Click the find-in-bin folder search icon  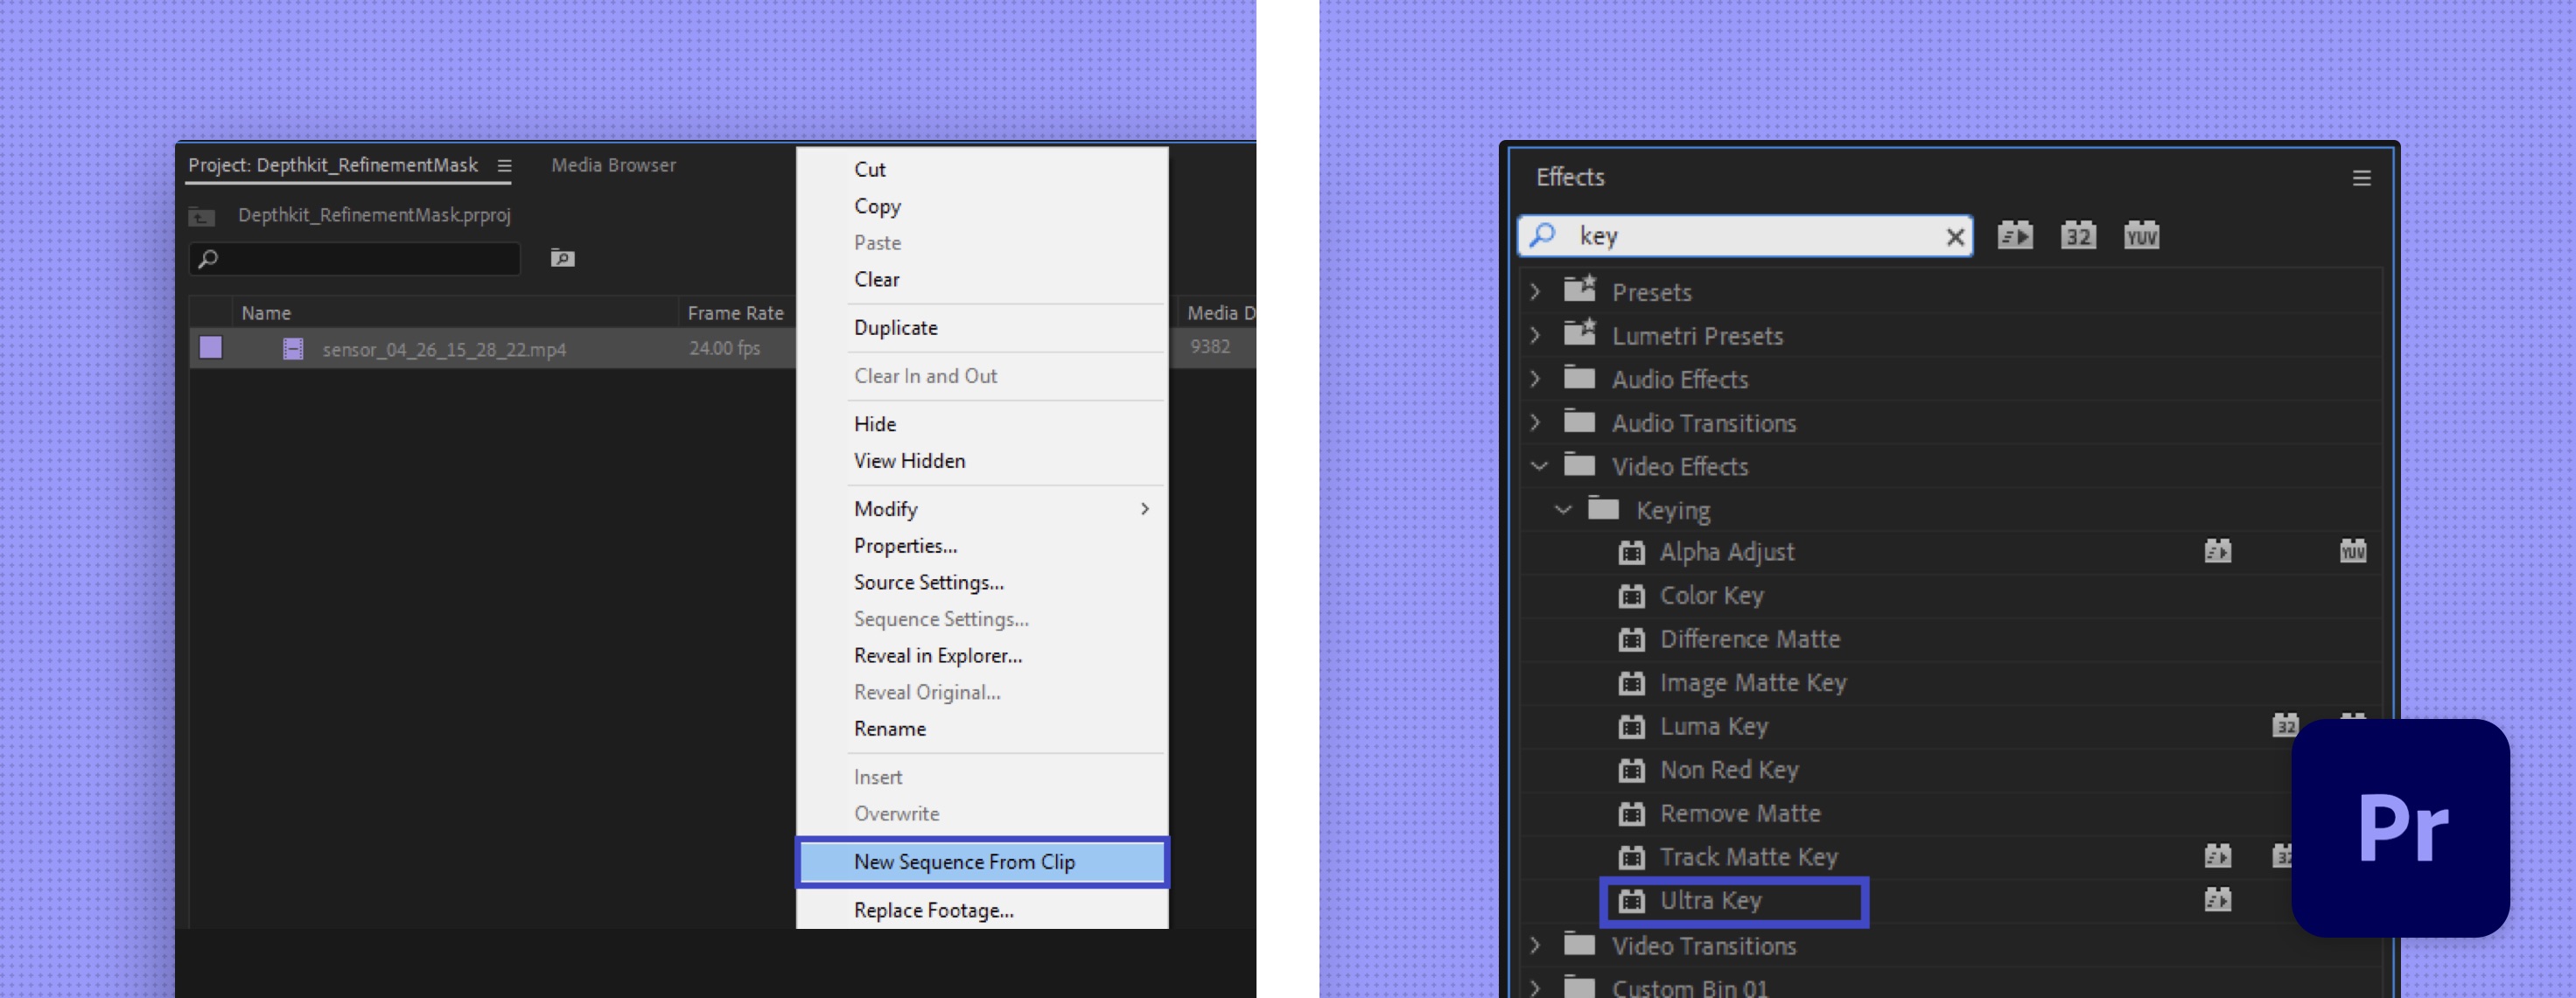562,259
